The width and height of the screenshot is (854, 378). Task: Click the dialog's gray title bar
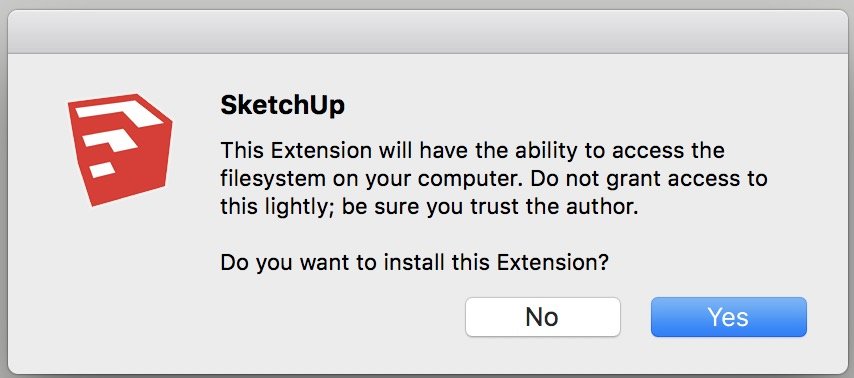(427, 33)
